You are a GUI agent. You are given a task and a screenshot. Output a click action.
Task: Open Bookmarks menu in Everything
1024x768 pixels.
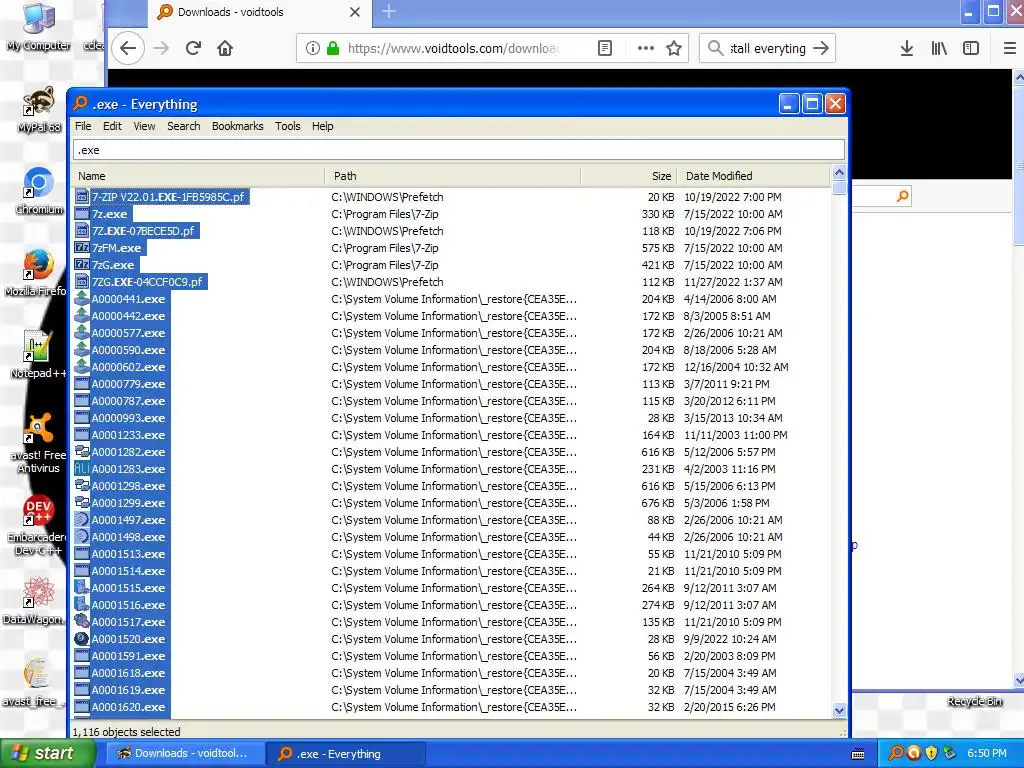238,126
